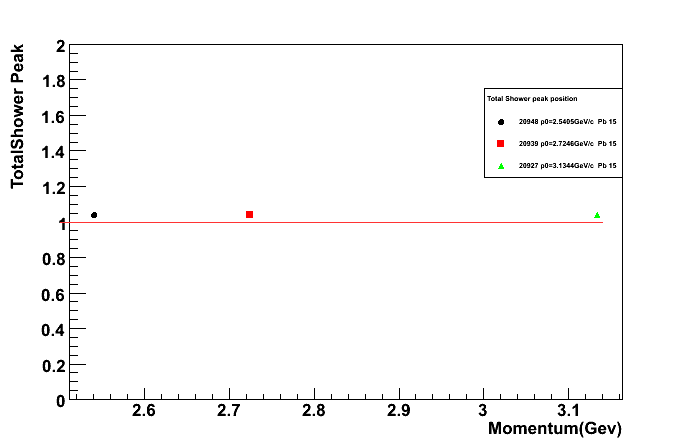Viewport: 692px width, 444px height.
Task: Click the y-axis label 0.4
Action: [54, 330]
